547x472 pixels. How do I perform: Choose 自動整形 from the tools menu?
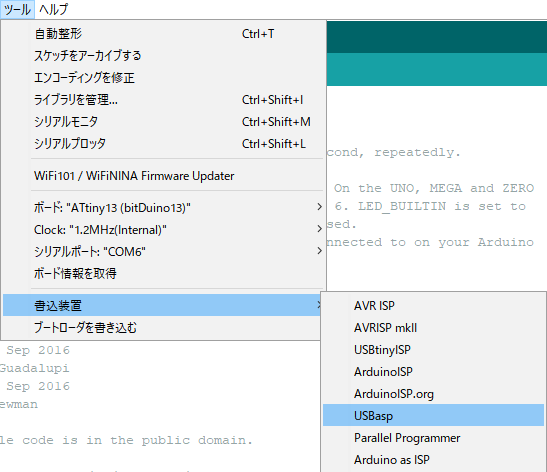pyautogui.click(x=164, y=34)
